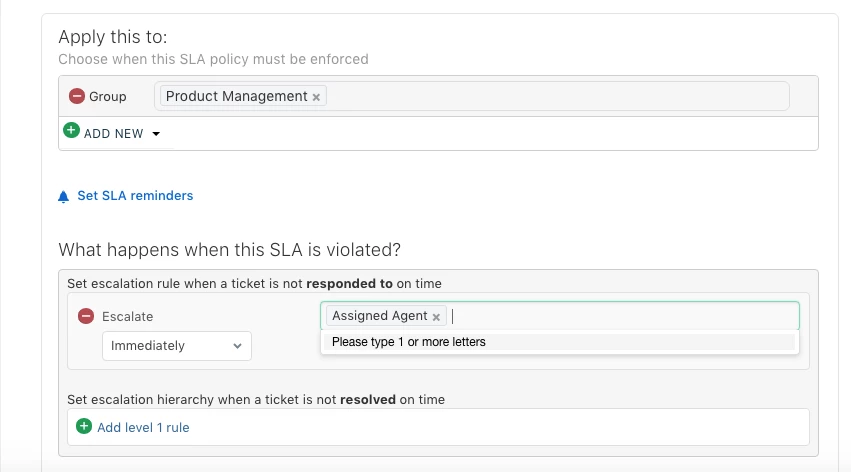The image size is (851, 472).
Task: Click the 'Please type 1 or more letters' hint
Action: 408,342
